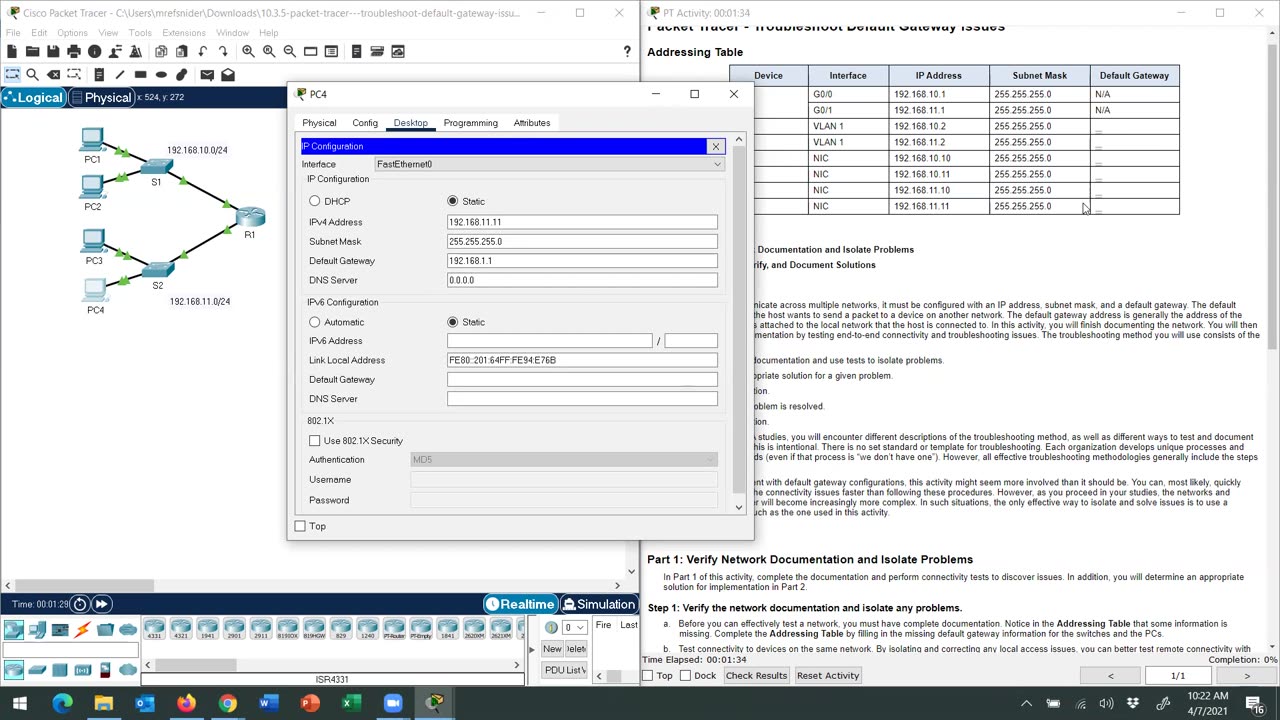This screenshot has width=1280, height=720.
Task: Click the Zoom In magnifier icon
Action: click(x=248, y=51)
